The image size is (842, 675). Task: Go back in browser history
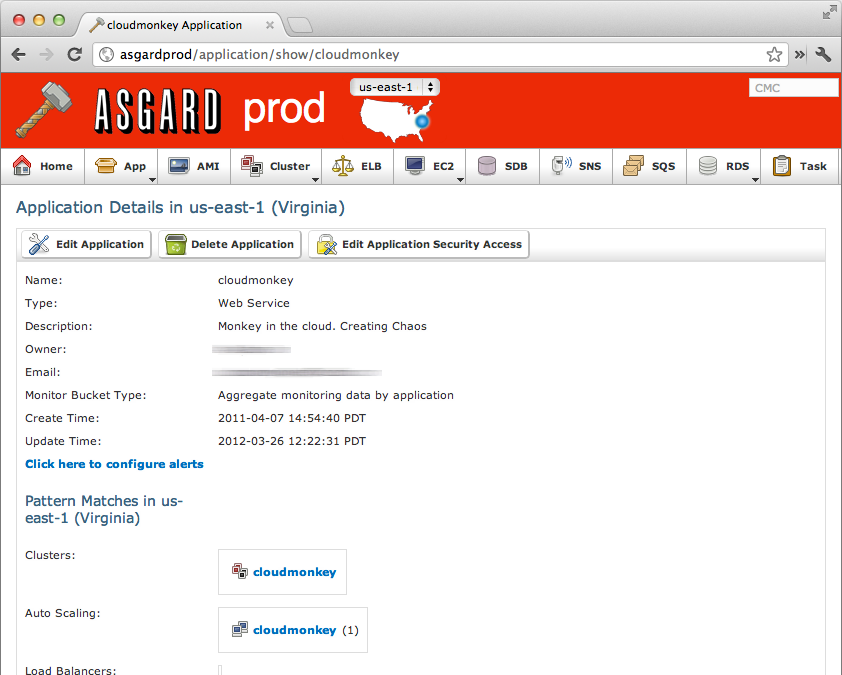coord(19,54)
